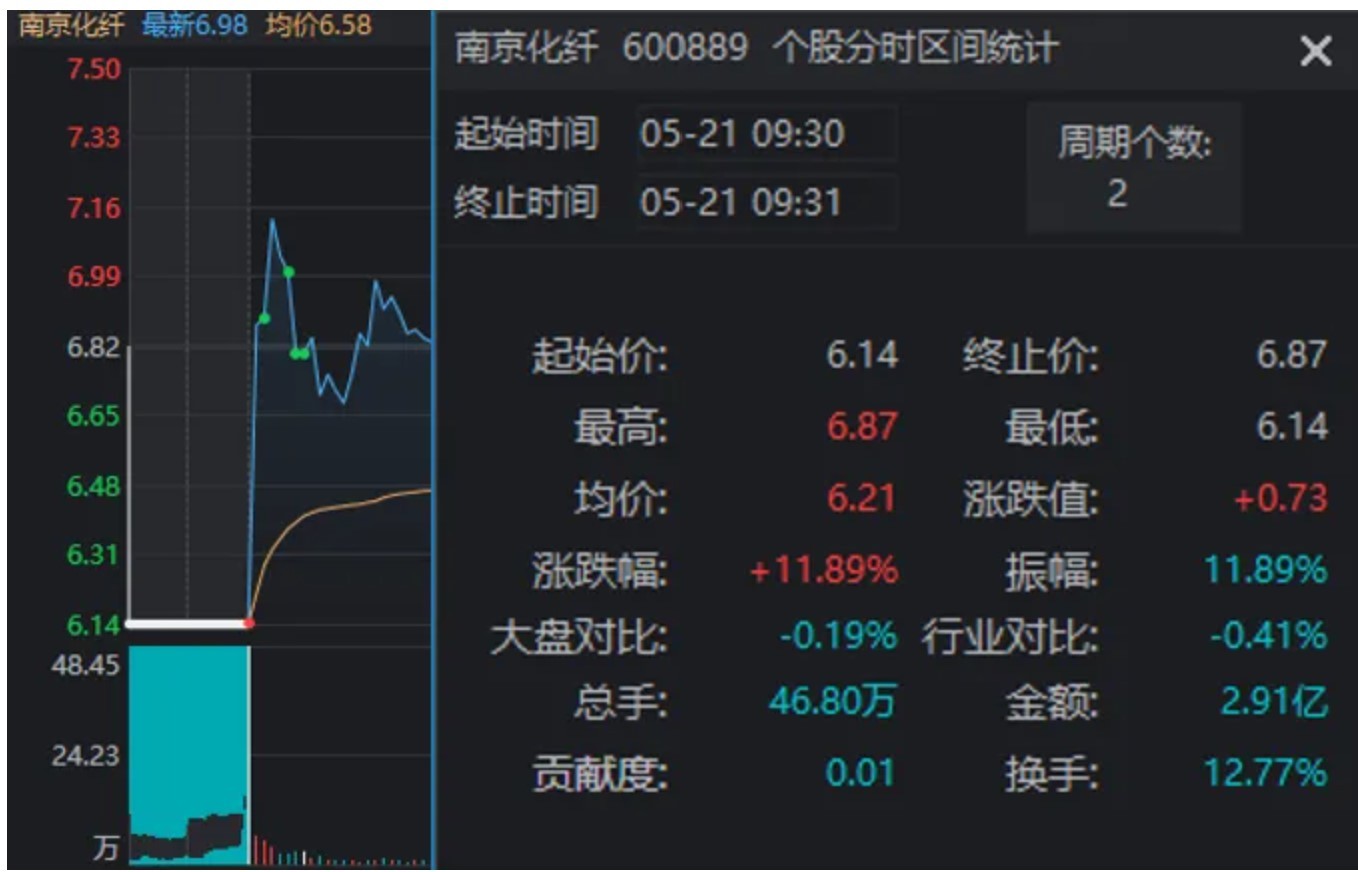
Task: Click the 起始时间 label
Action: [x=526, y=133]
